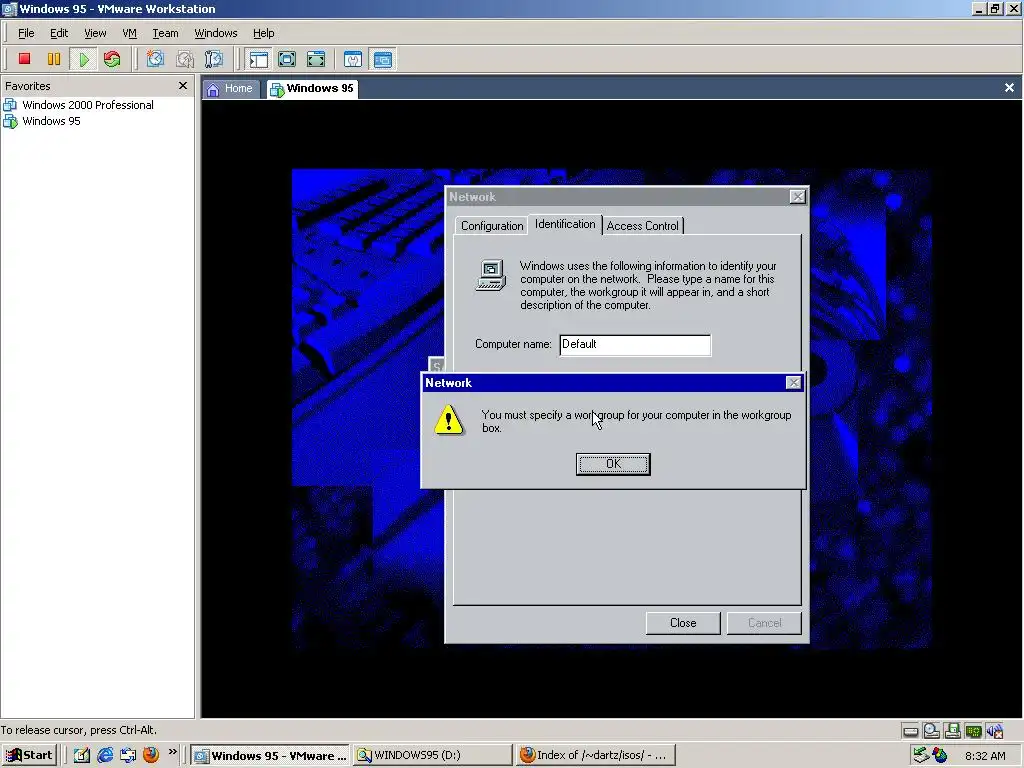The width and height of the screenshot is (1024, 768).
Task: Switch to WINDOWS95 (D:) taskbar window
Action: click(432, 755)
